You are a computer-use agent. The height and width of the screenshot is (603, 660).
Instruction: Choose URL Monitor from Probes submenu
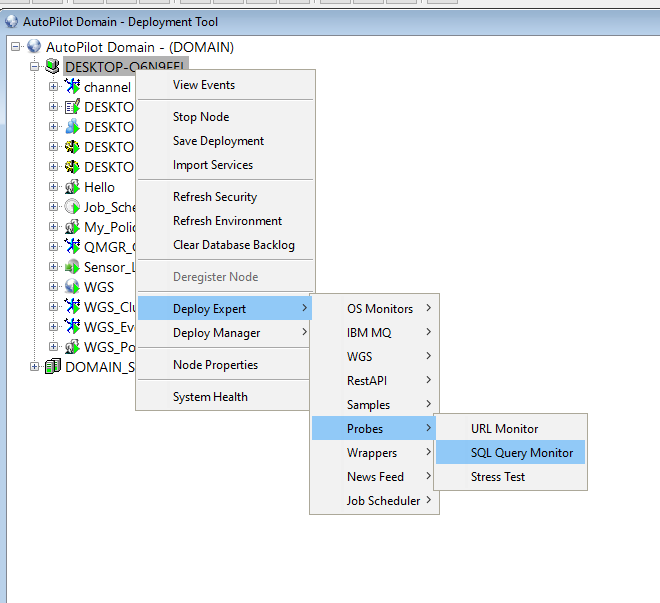[504, 429]
